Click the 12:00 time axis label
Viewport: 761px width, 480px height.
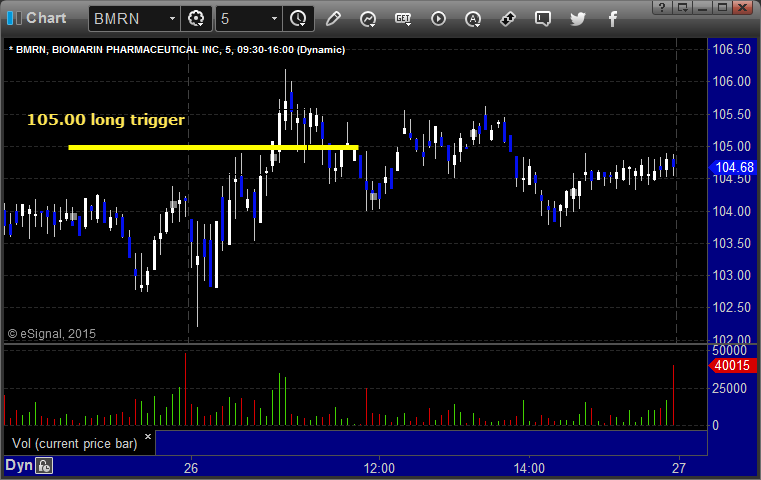(379, 468)
